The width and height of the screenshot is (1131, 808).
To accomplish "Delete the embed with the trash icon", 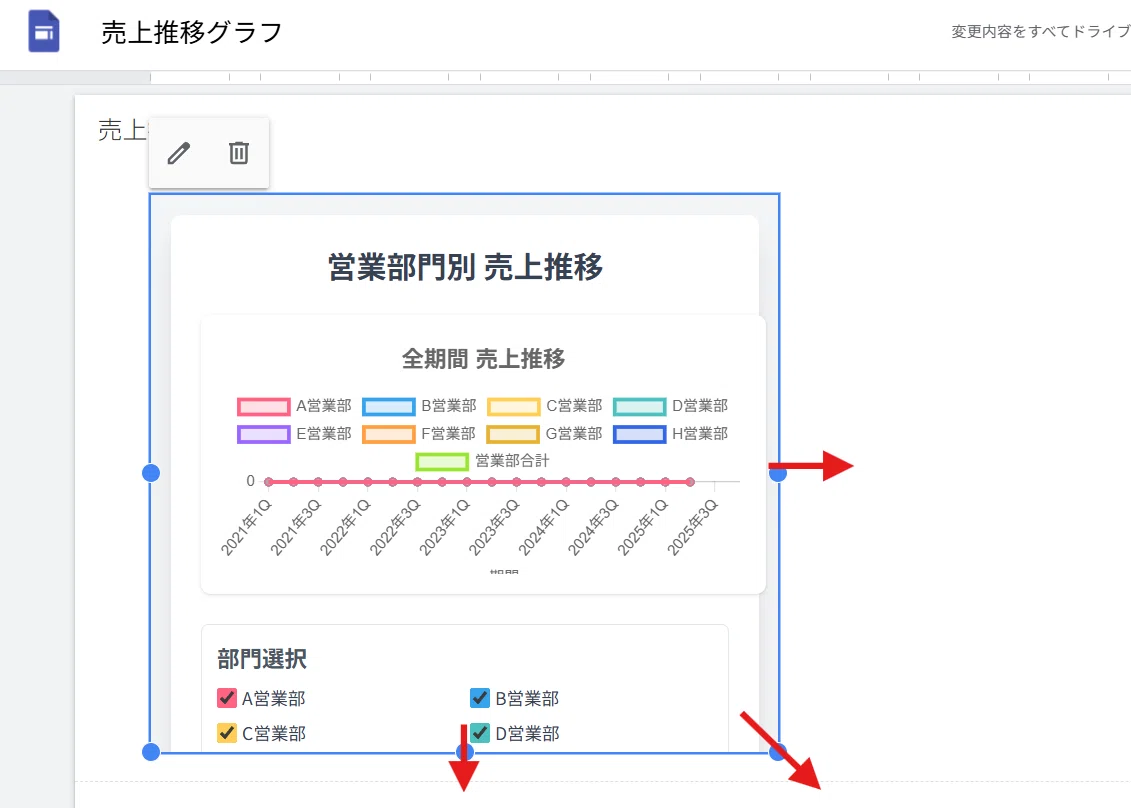I will (x=239, y=153).
